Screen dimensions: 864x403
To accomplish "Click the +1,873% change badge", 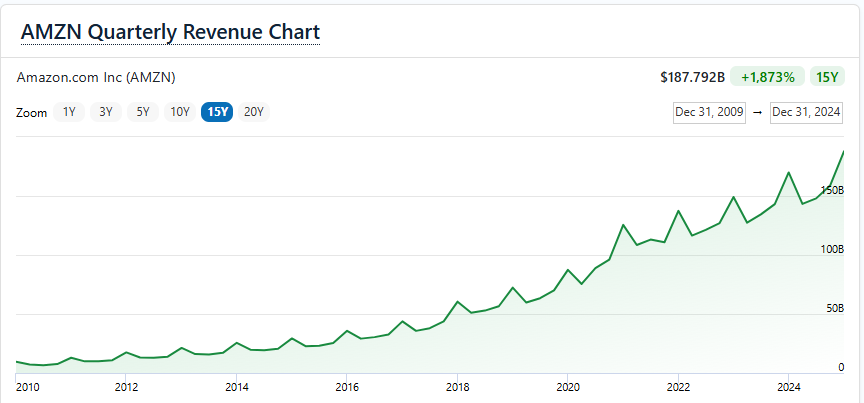I will pyautogui.click(x=768, y=78).
